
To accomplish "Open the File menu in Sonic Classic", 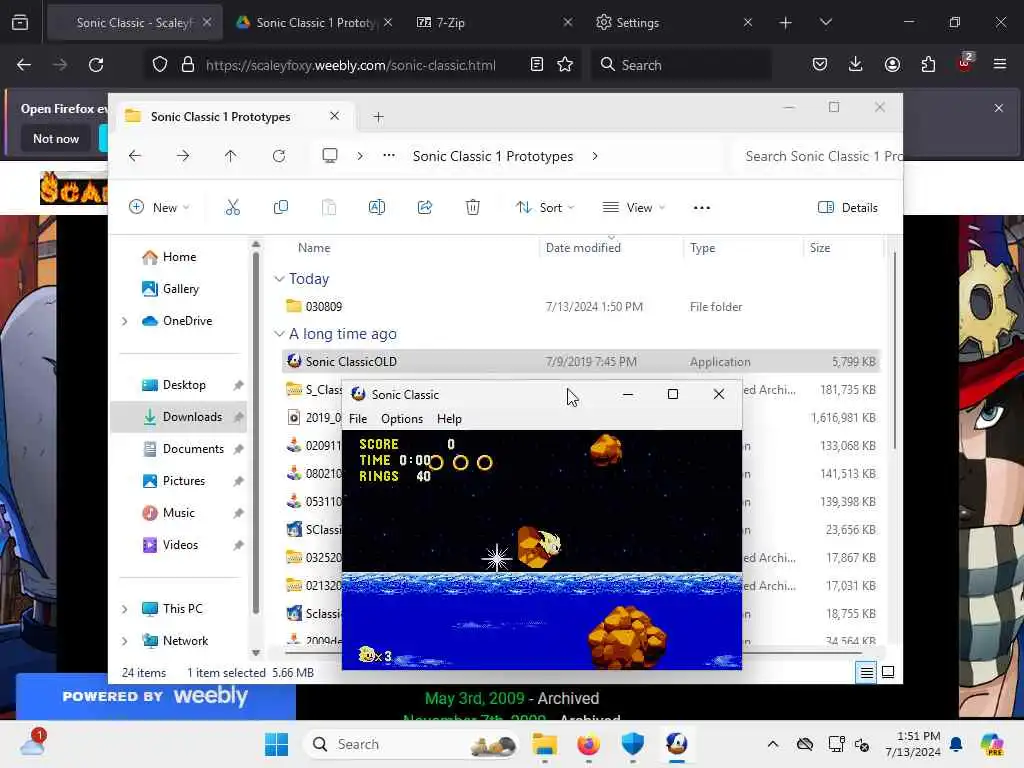I will click(358, 419).
